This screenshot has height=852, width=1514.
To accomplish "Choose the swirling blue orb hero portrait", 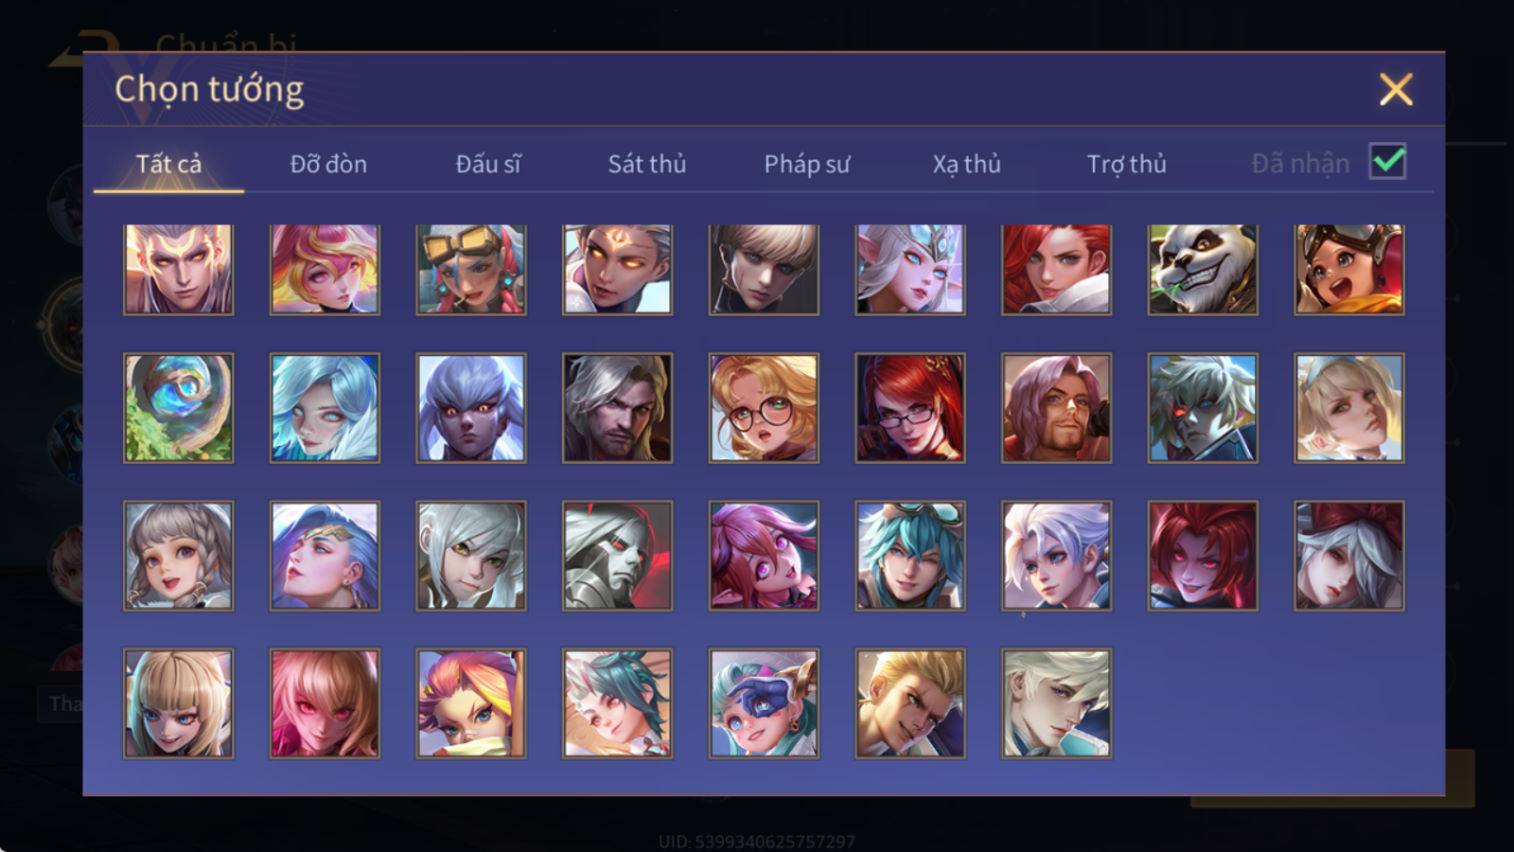I will pos(178,408).
